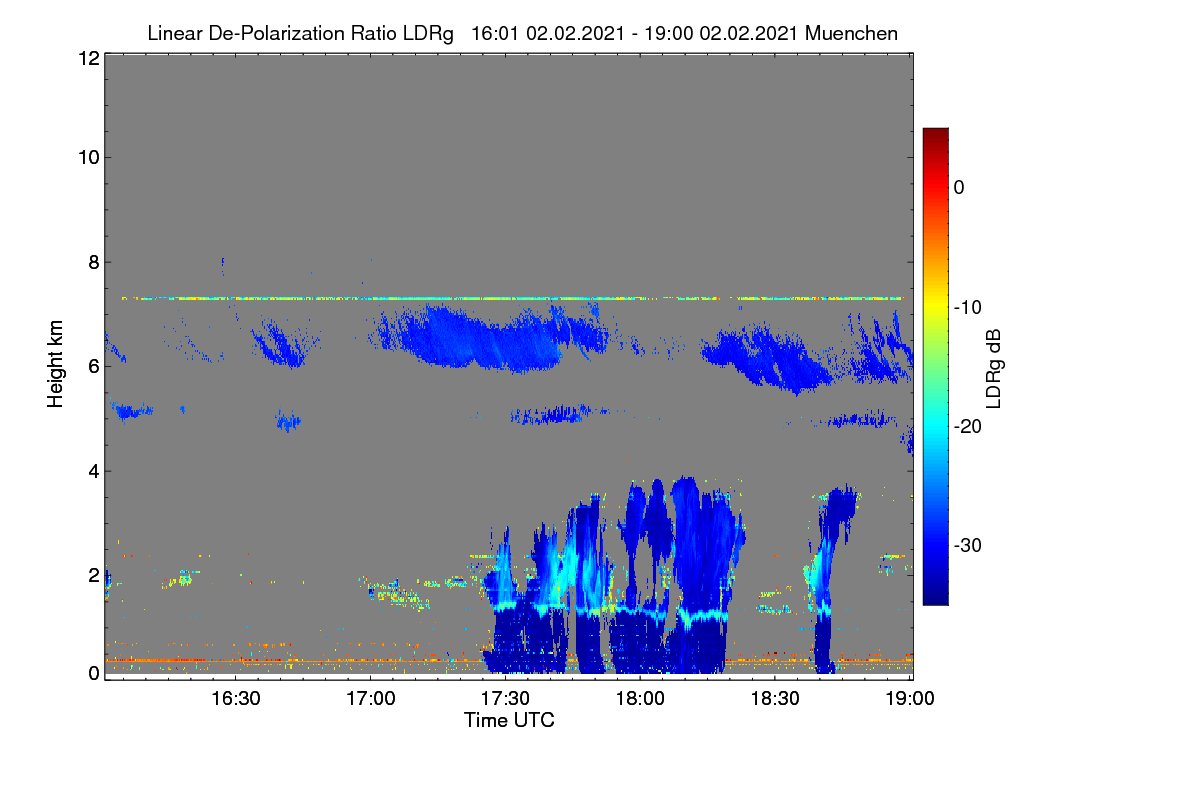Image resolution: width=1200 pixels, height=800 pixels.
Task: Click the 17:00 time axis label
Action: point(370,699)
